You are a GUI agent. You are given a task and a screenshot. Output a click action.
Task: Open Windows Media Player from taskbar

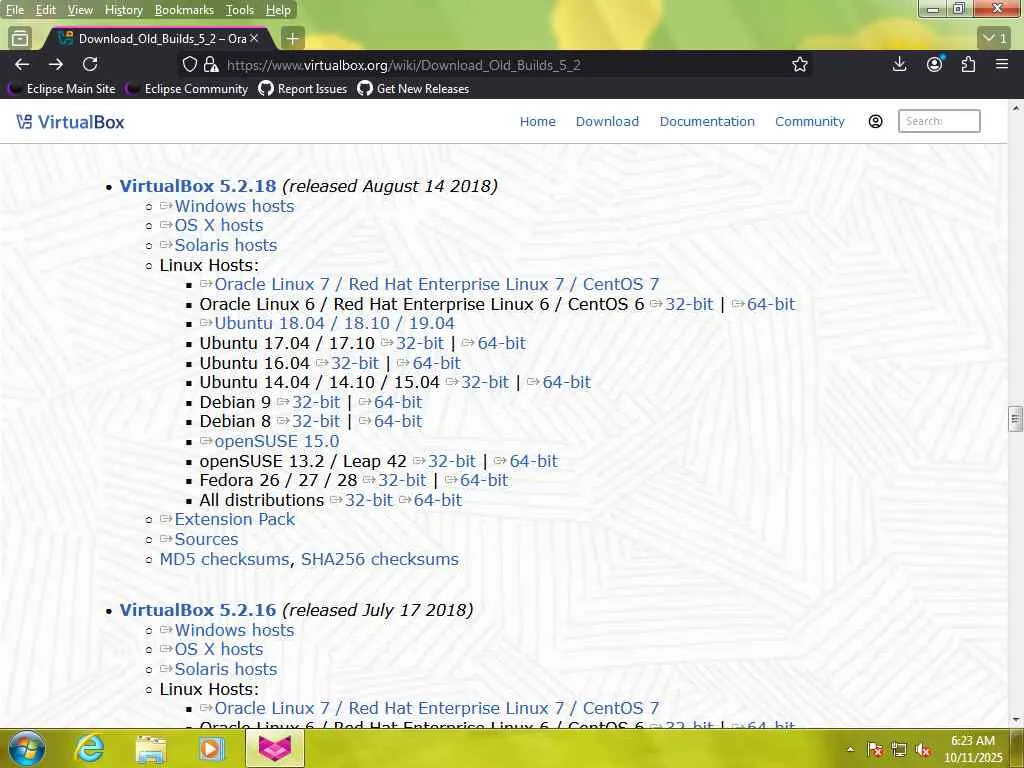tap(211, 749)
